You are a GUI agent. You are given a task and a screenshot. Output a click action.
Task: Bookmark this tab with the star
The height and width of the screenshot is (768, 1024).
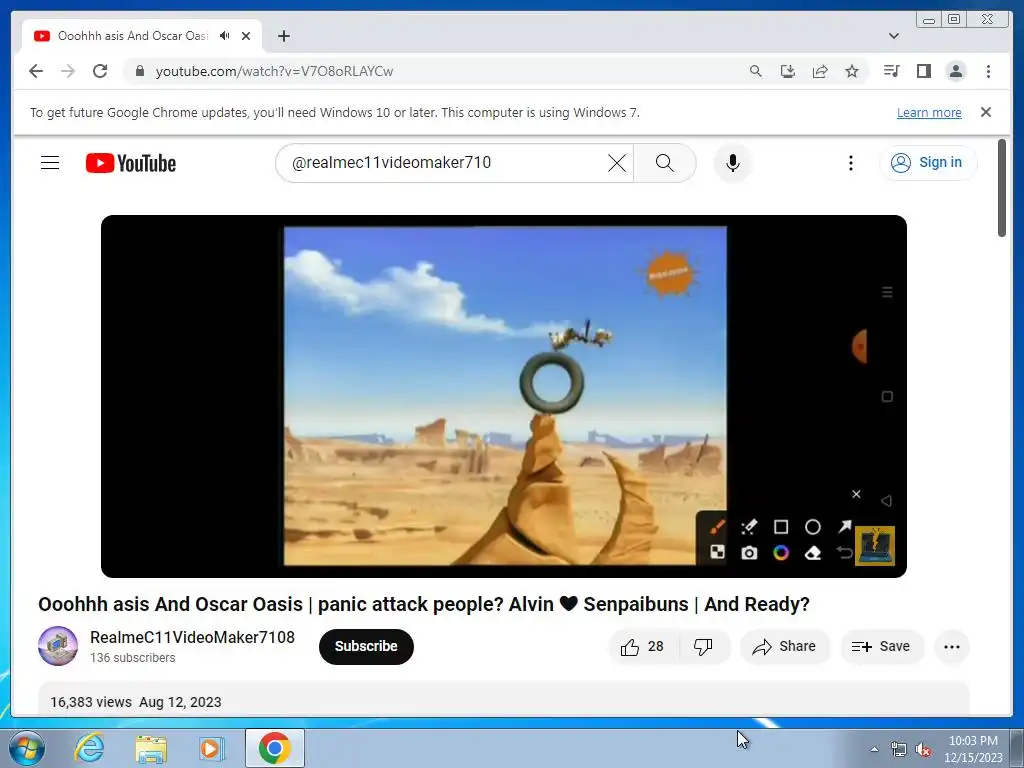click(852, 71)
